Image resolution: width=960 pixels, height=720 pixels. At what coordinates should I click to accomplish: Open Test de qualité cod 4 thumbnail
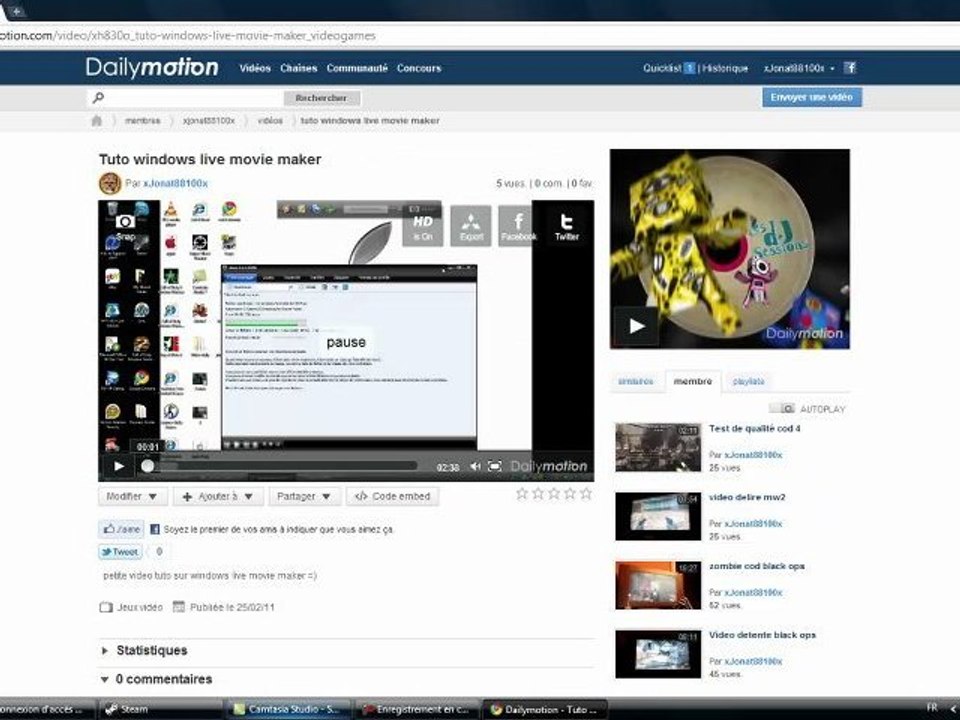click(x=658, y=448)
